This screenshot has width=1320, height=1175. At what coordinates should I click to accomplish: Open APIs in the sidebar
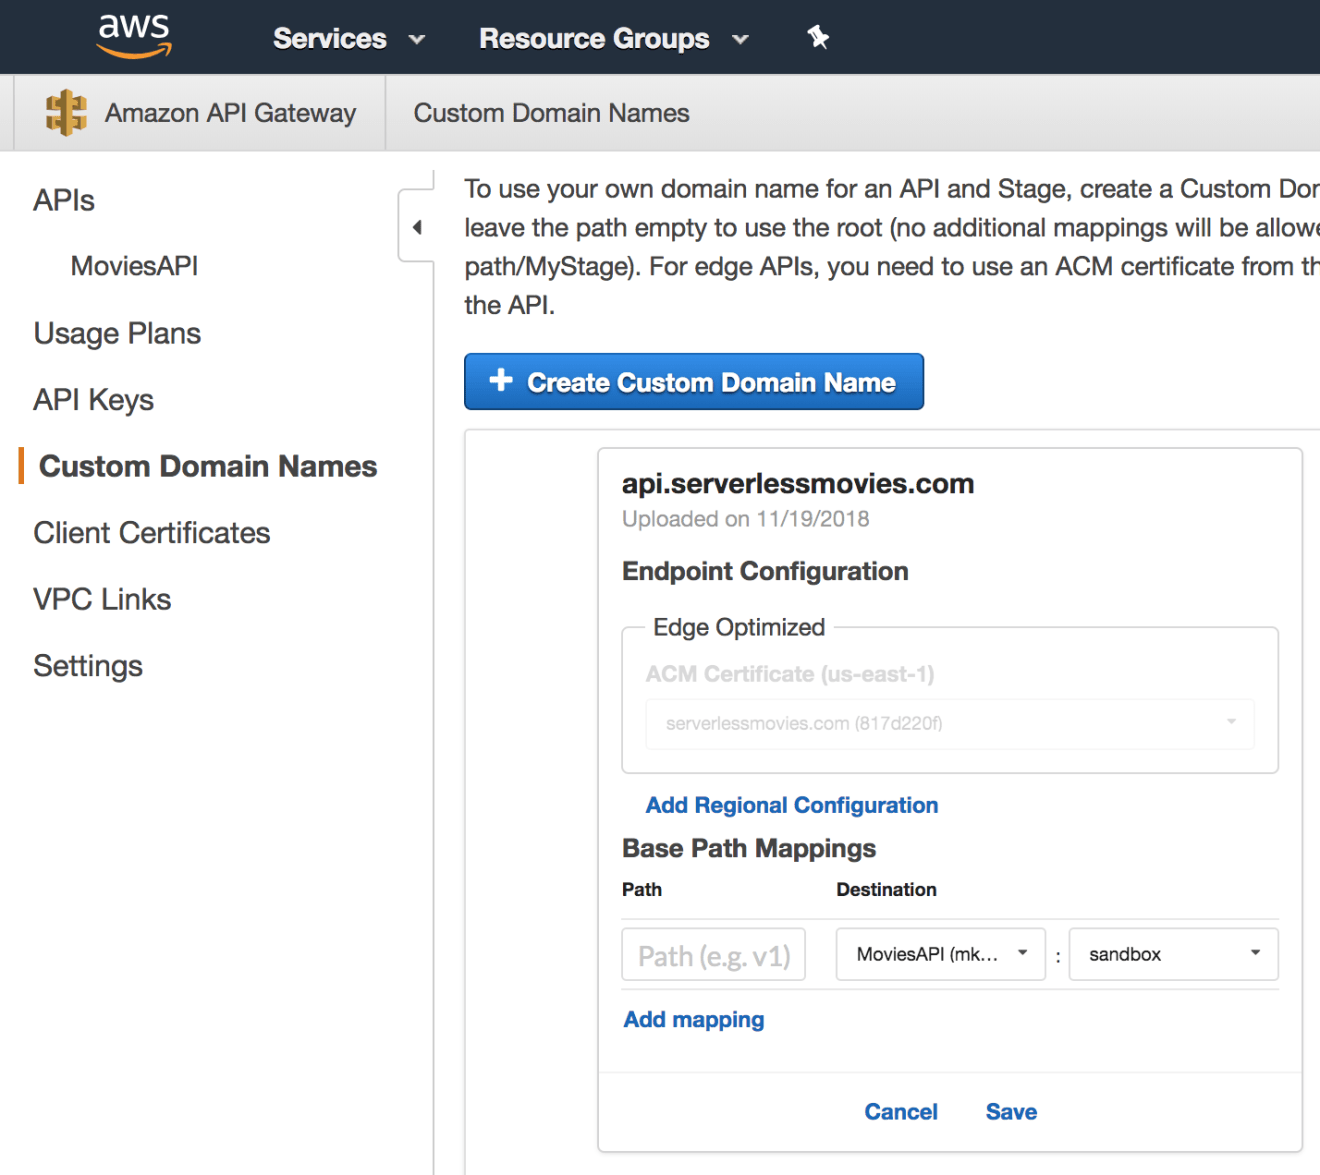pos(64,200)
